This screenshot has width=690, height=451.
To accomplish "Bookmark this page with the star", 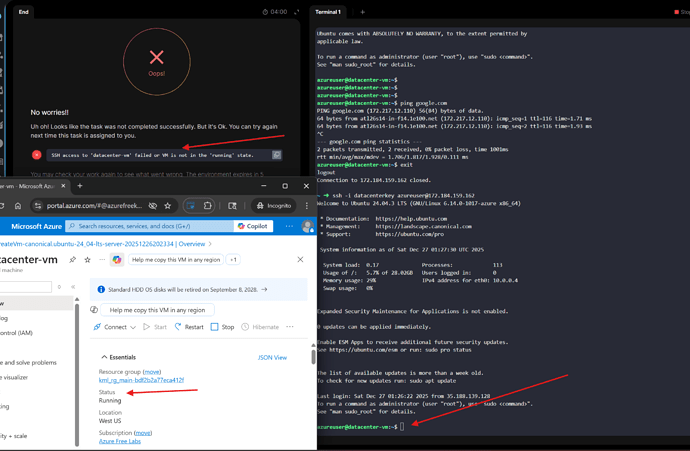I will pos(167,205).
